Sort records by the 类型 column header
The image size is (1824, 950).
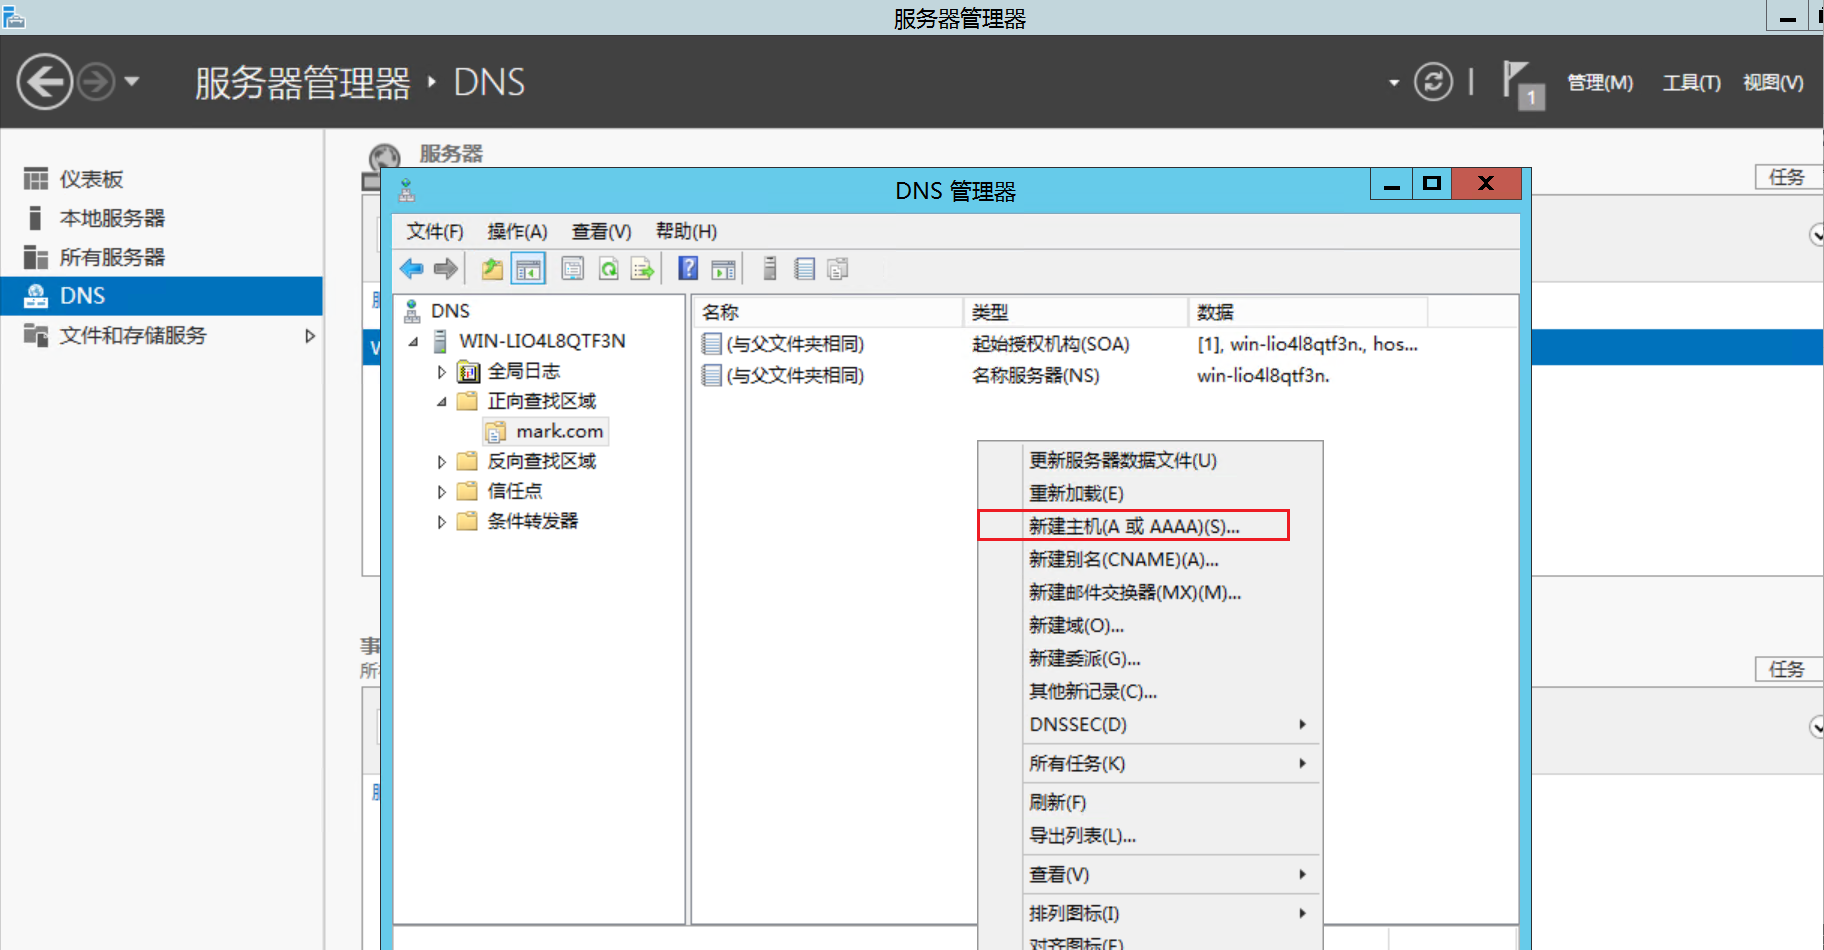(1075, 312)
